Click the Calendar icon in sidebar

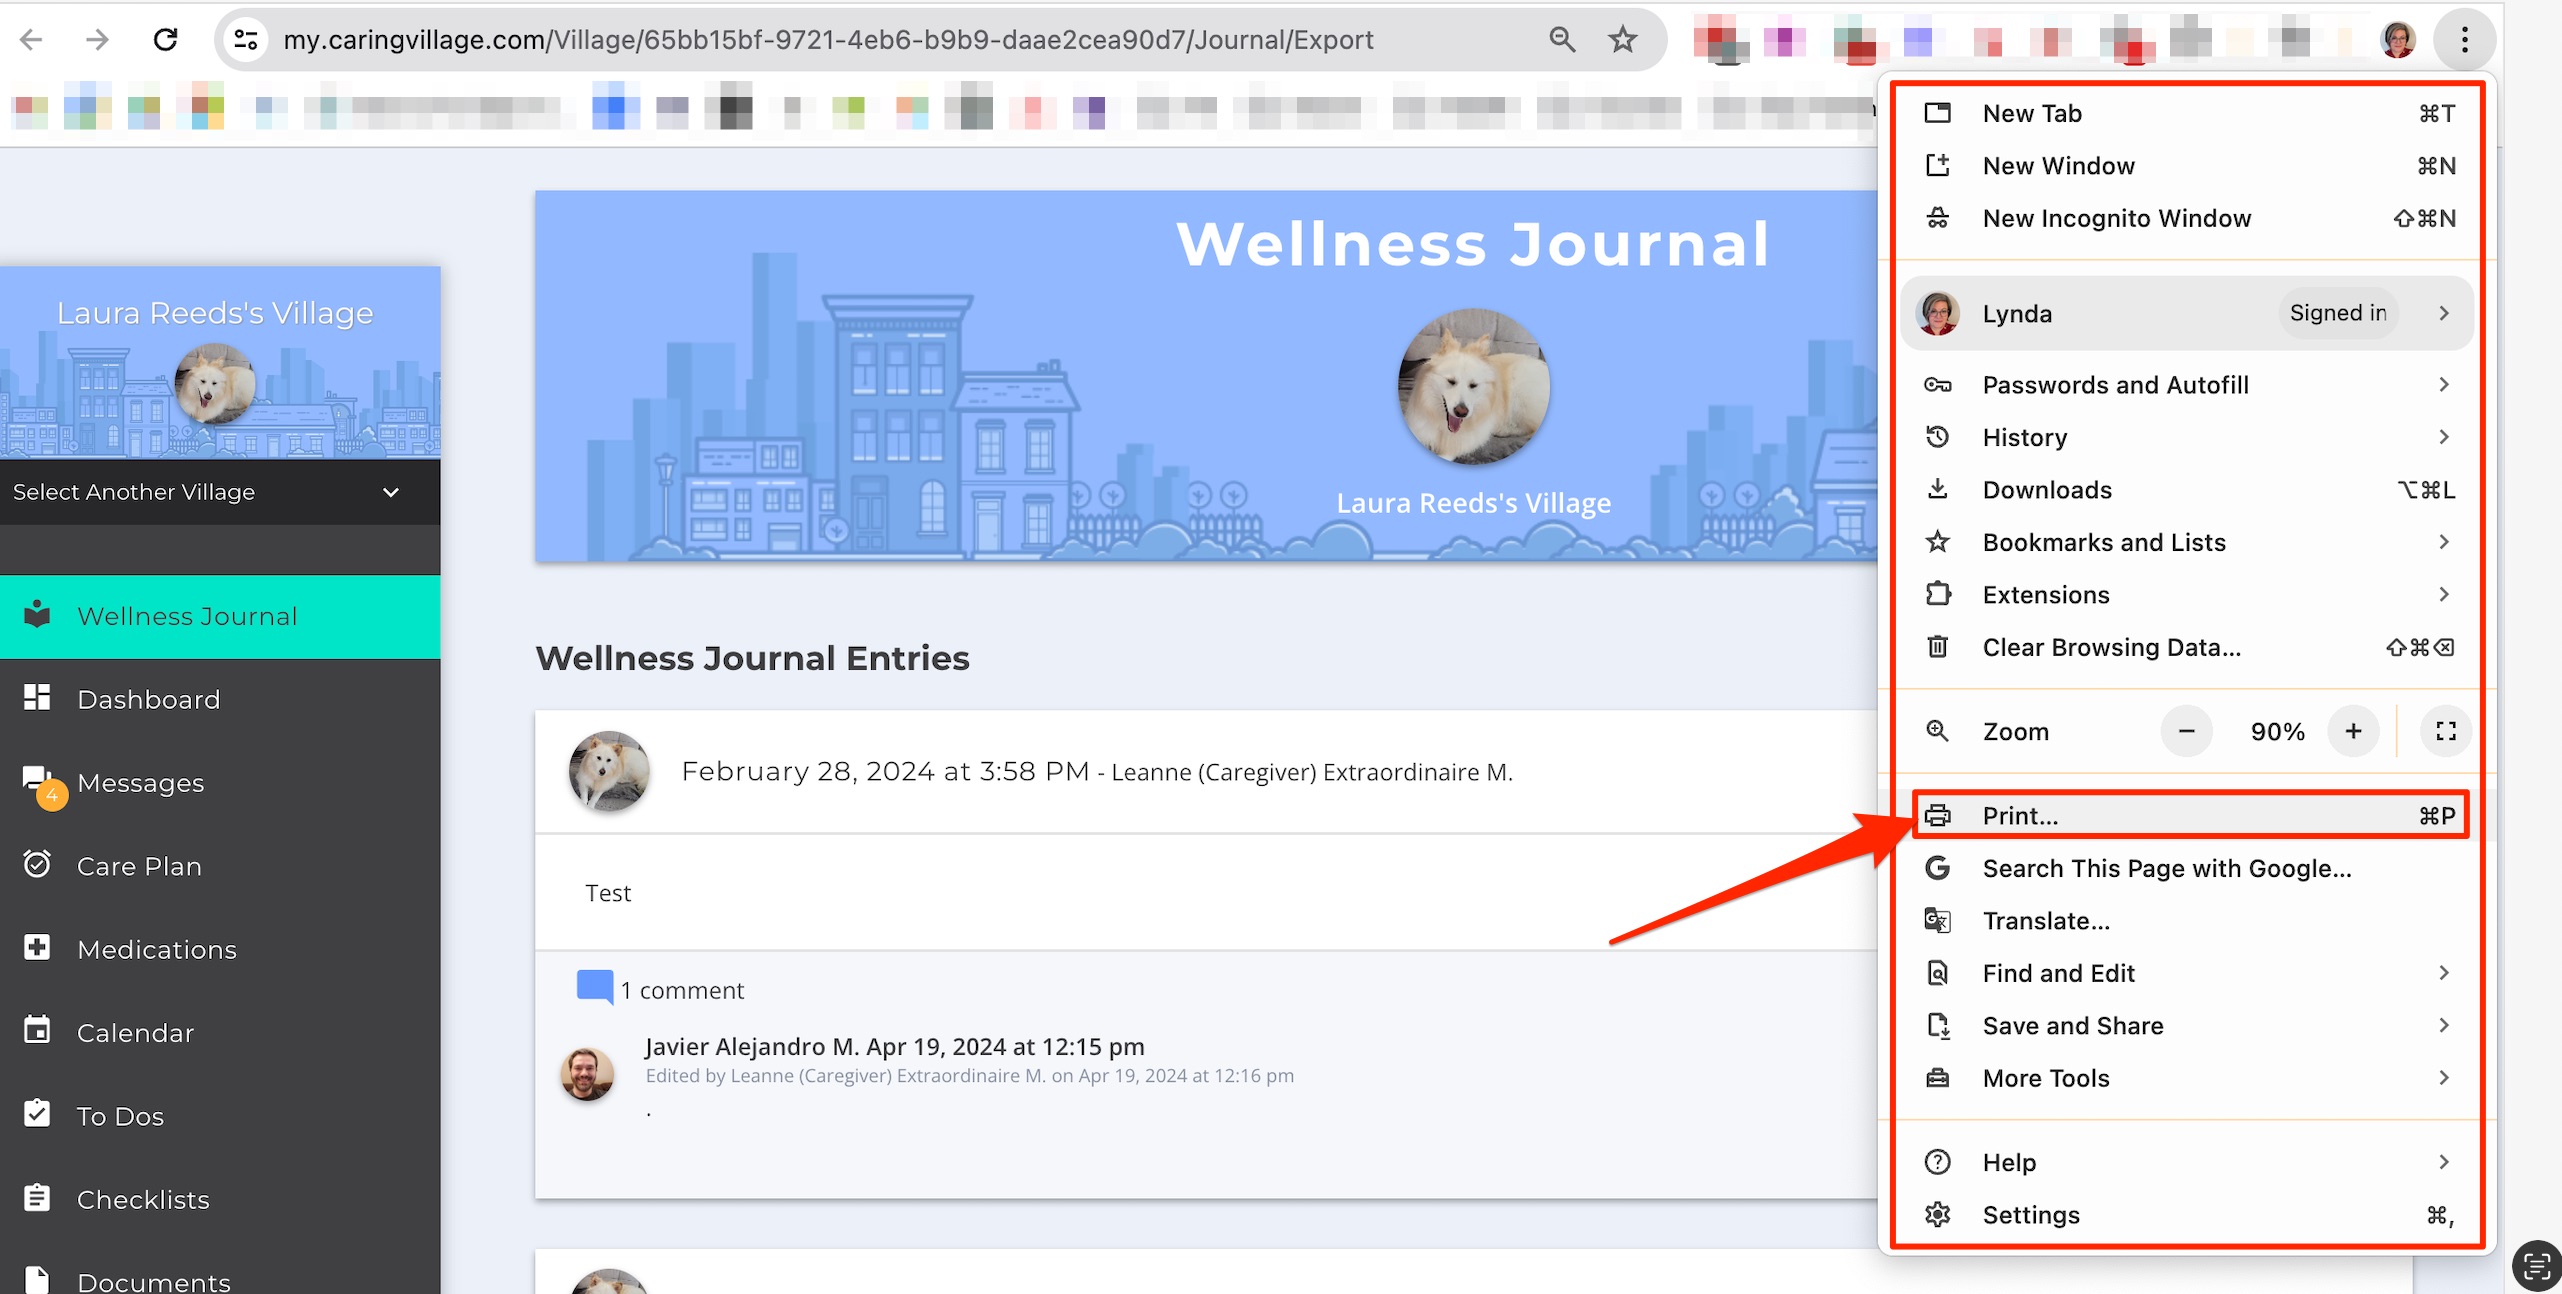pos(37,1030)
